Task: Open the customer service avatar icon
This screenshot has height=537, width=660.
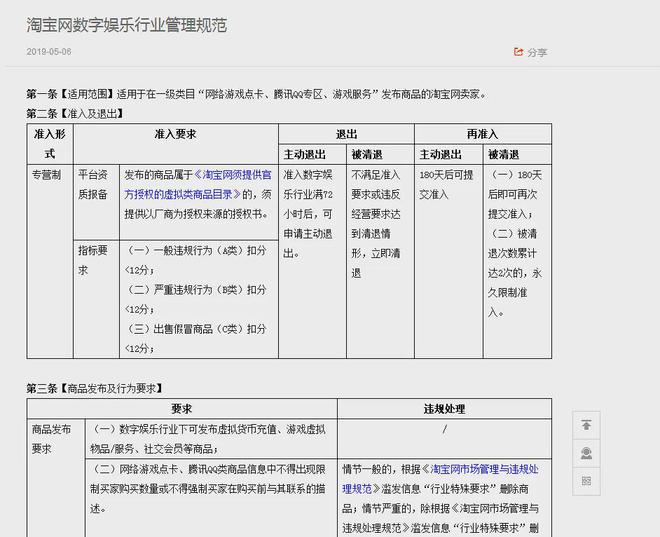Action: coord(586,453)
